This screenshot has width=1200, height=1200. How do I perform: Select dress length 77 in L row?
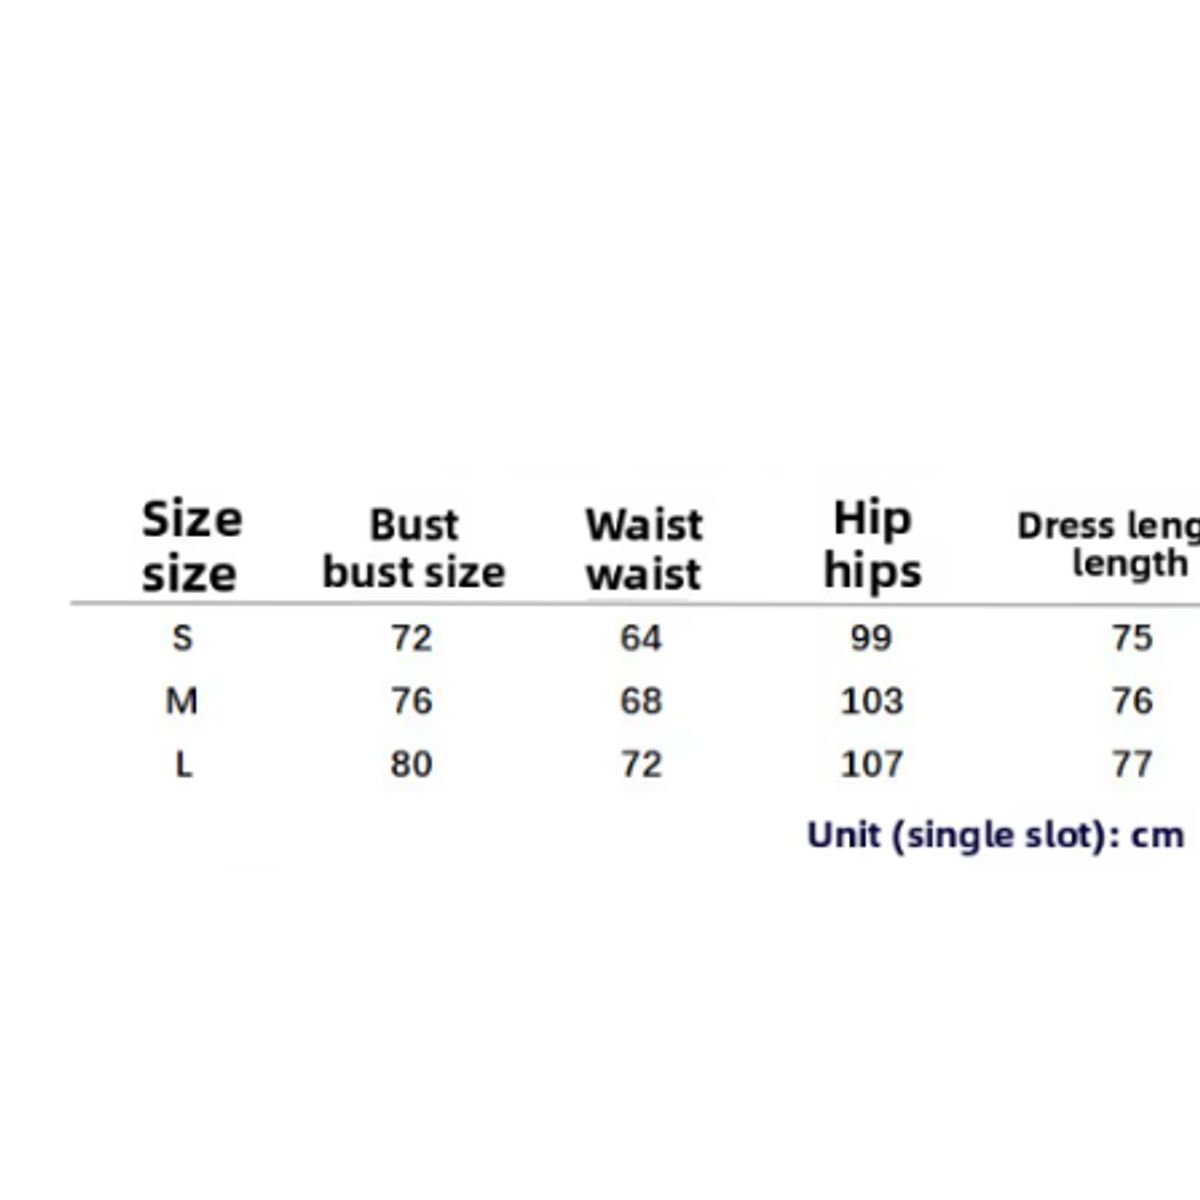[x=1132, y=765]
